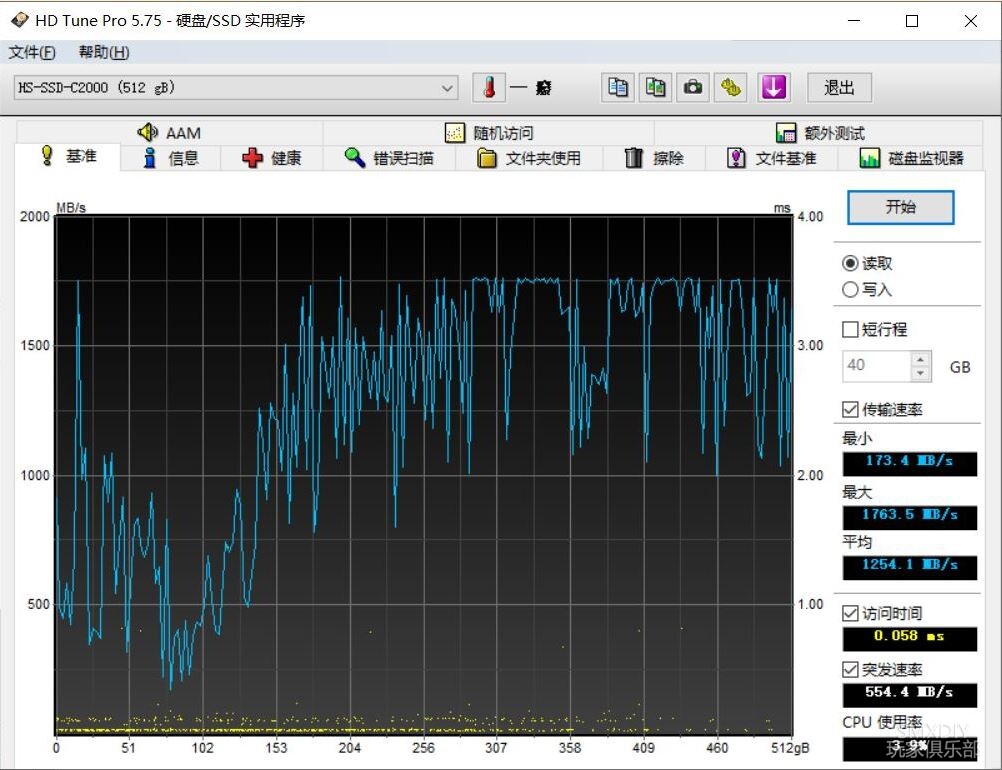Click the blue info icon
Viewport: 1002px width, 770px height.
pos(150,158)
